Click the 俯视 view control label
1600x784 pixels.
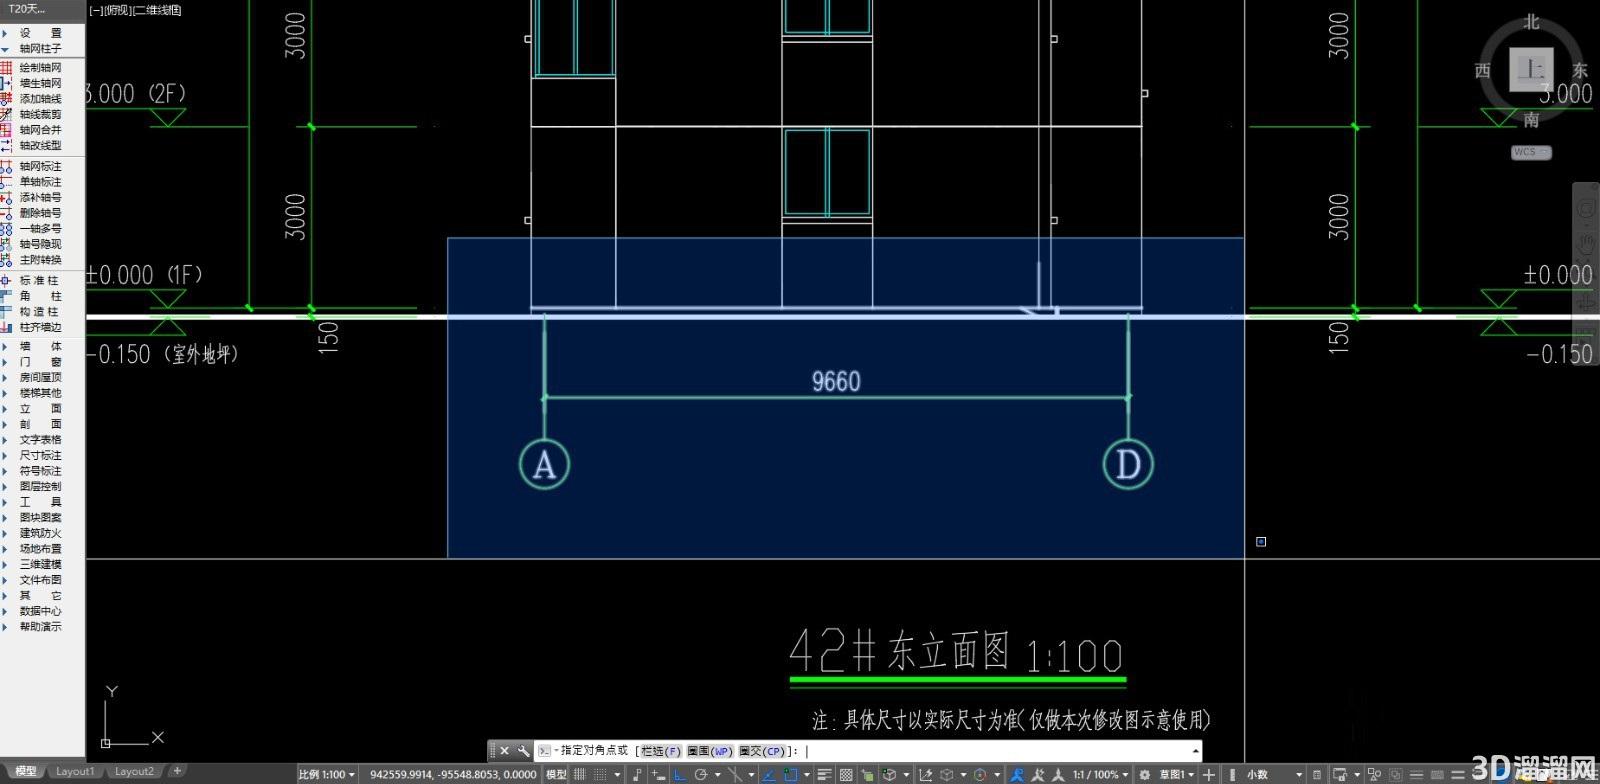coord(117,10)
